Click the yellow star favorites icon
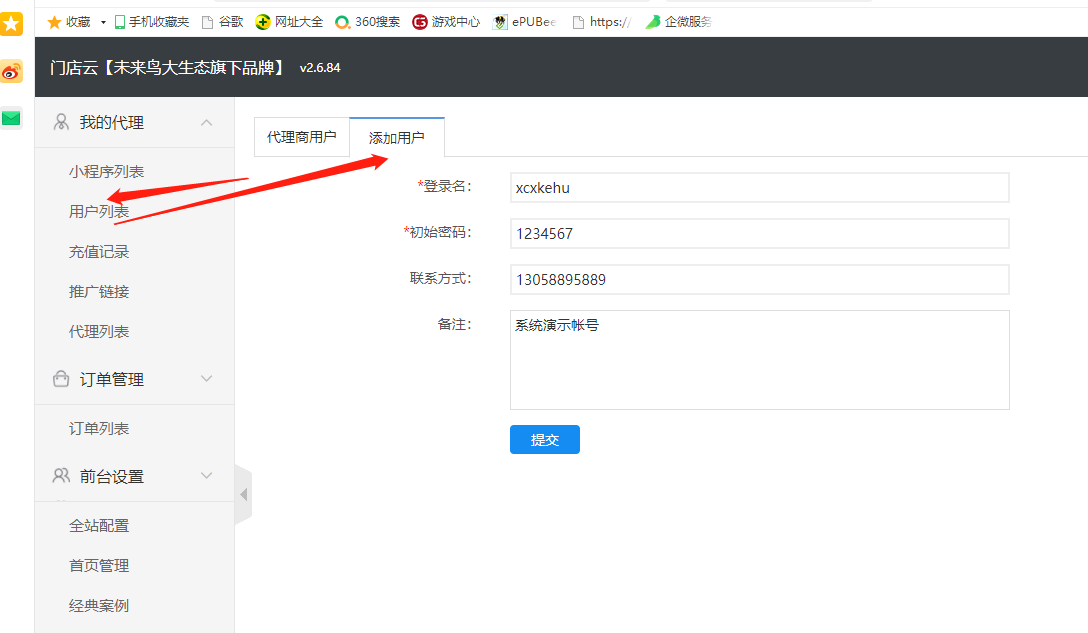Screen dimensions: 1088x633 coord(11,24)
